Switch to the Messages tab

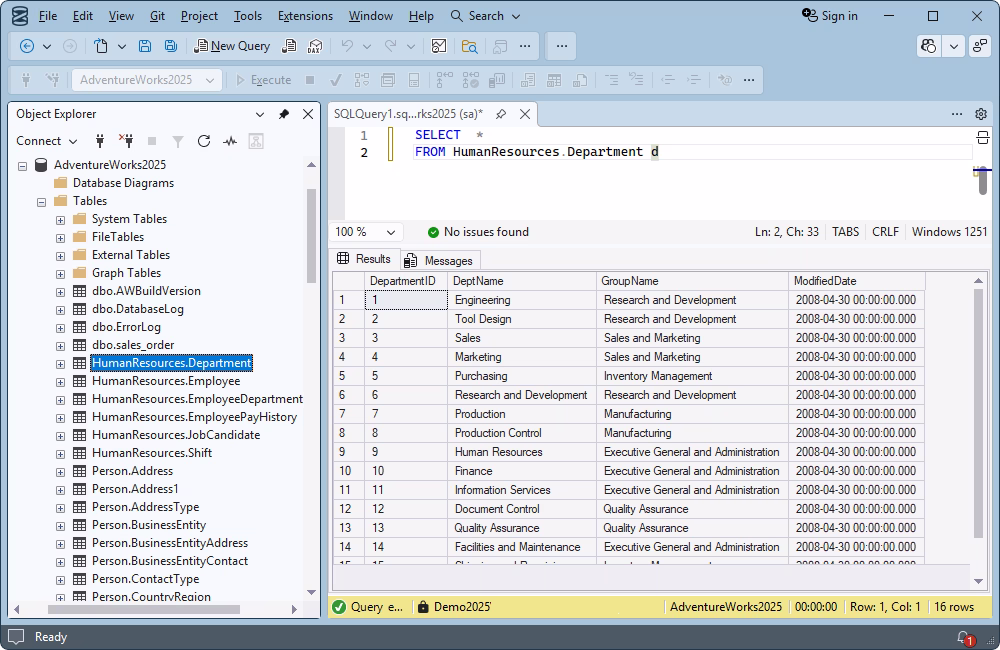[x=441, y=261]
